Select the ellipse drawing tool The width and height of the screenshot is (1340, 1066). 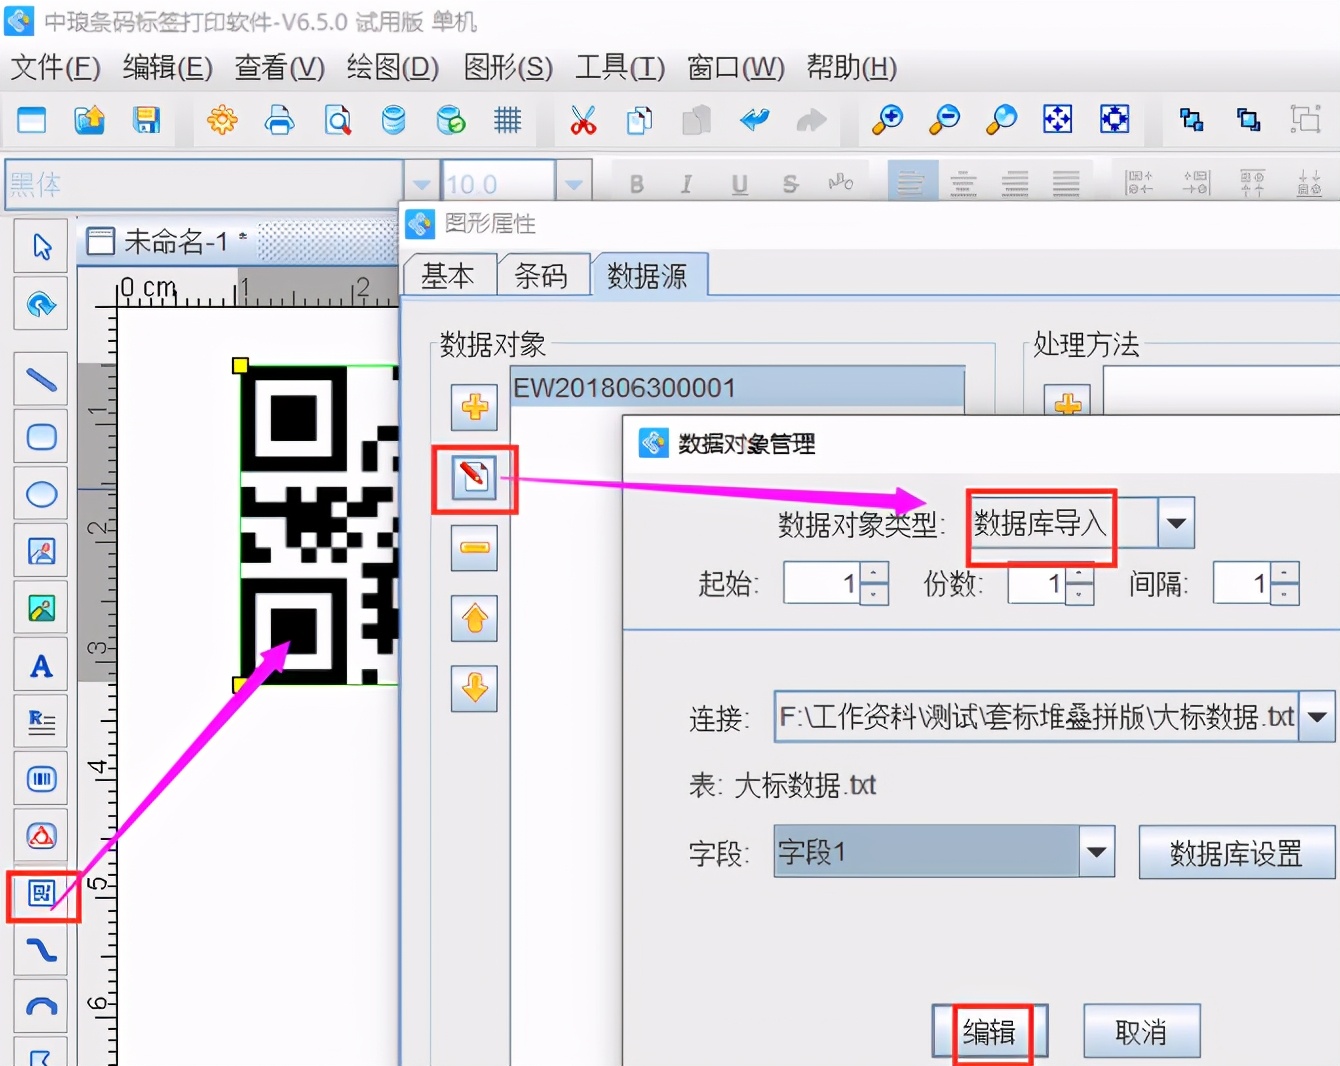tap(41, 494)
